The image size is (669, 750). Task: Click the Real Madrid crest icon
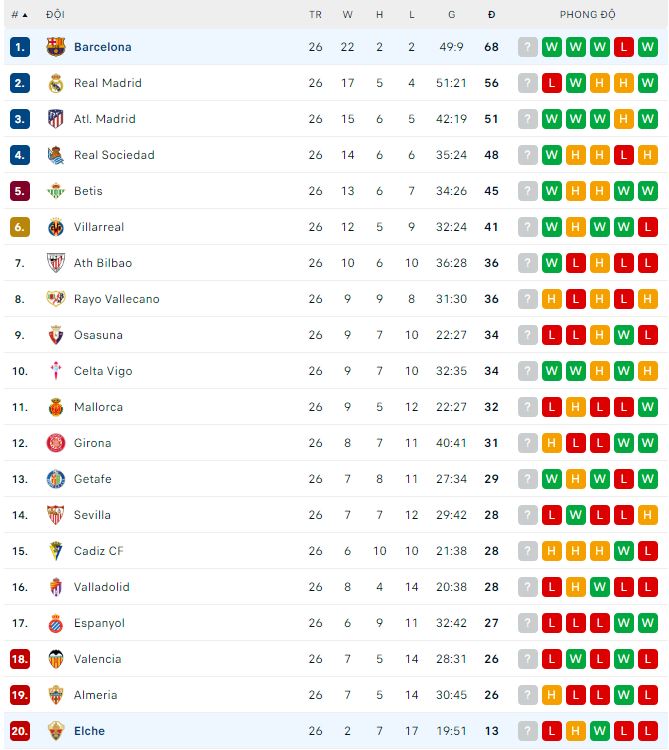coord(56,83)
